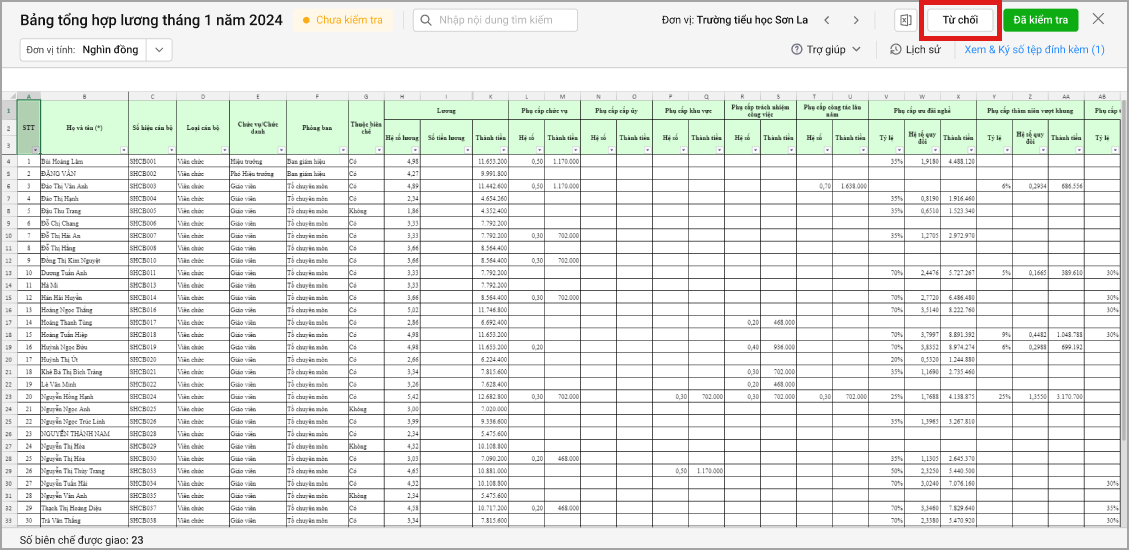Expand the Đơn vị tính dropdown

[159, 49]
